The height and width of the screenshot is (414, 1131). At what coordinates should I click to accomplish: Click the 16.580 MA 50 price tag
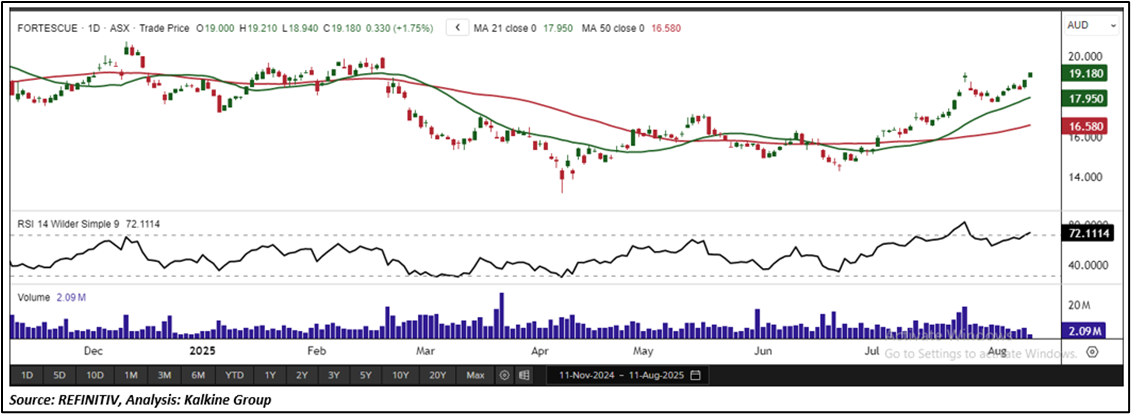coord(1083,126)
